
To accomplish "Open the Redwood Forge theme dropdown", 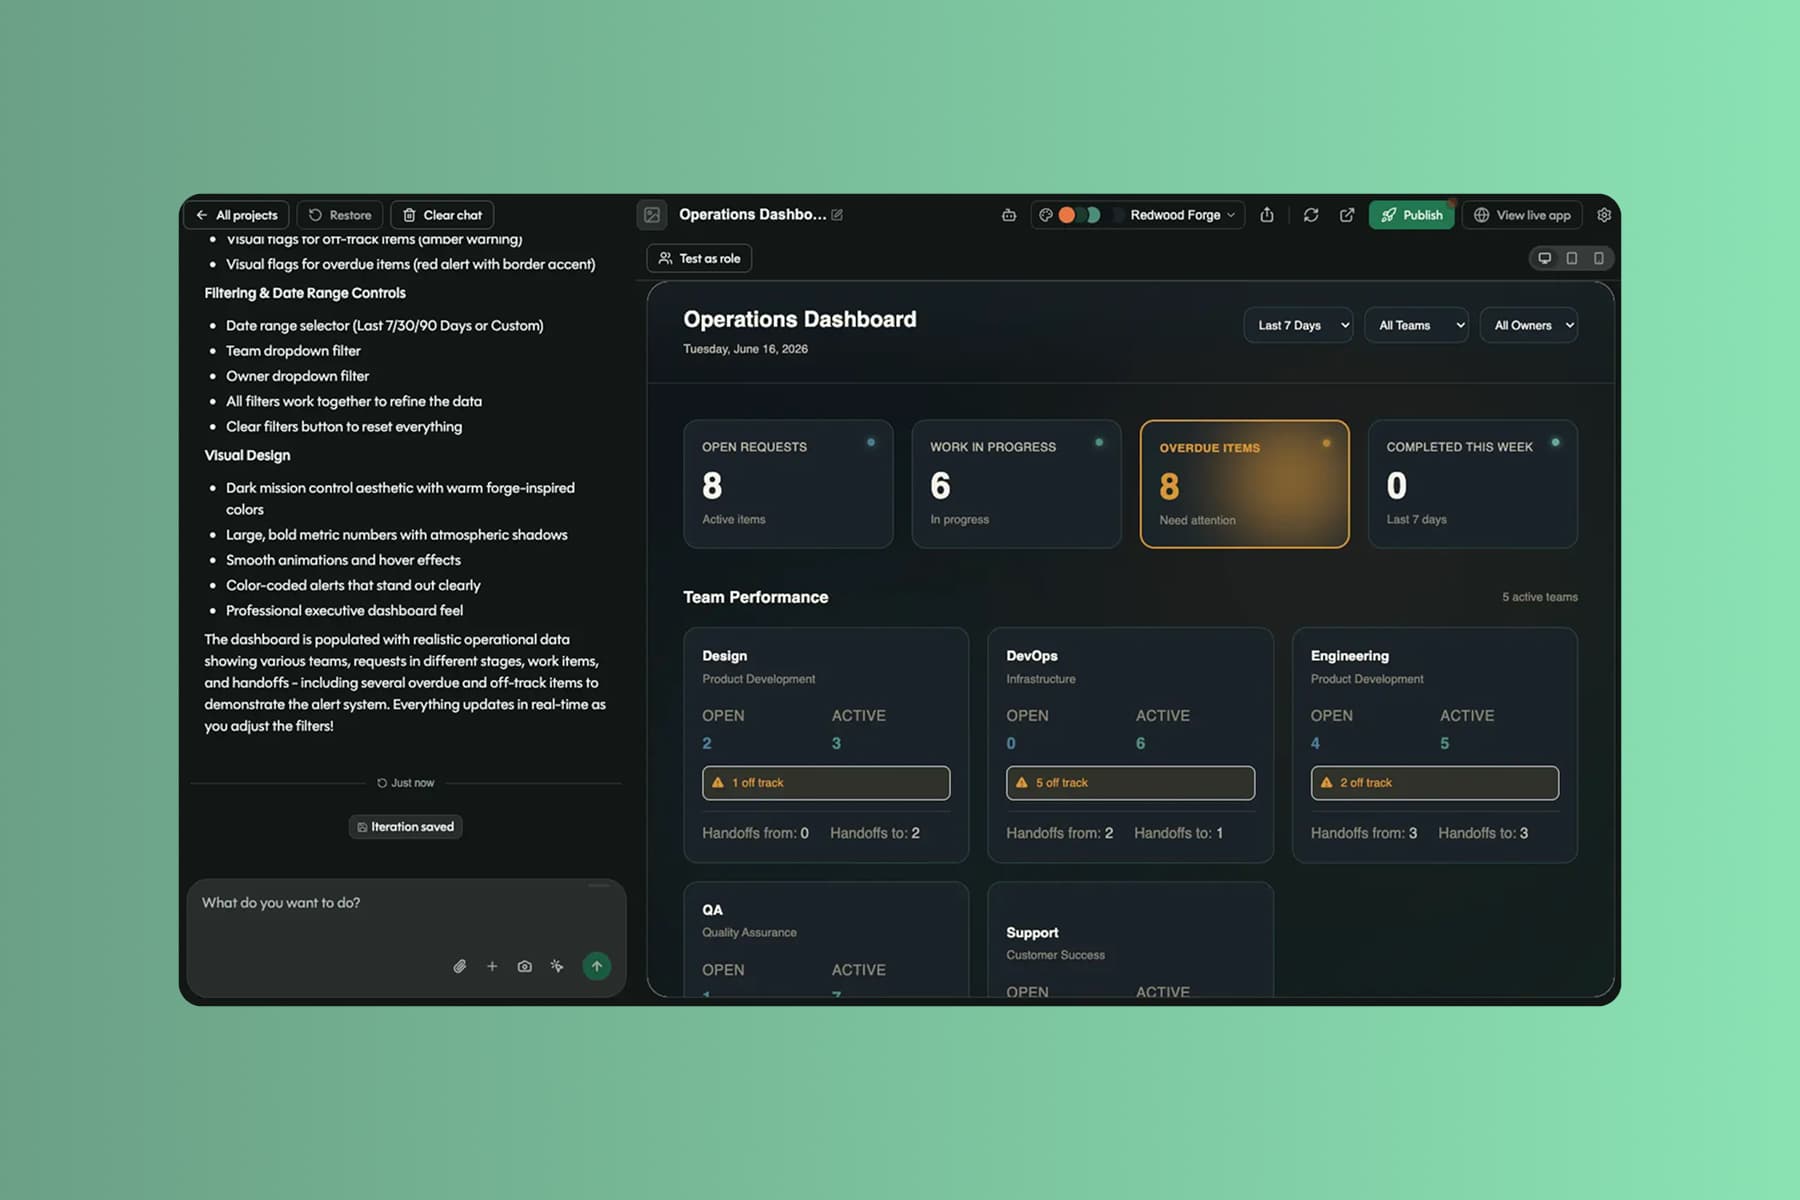I will pos(1182,215).
